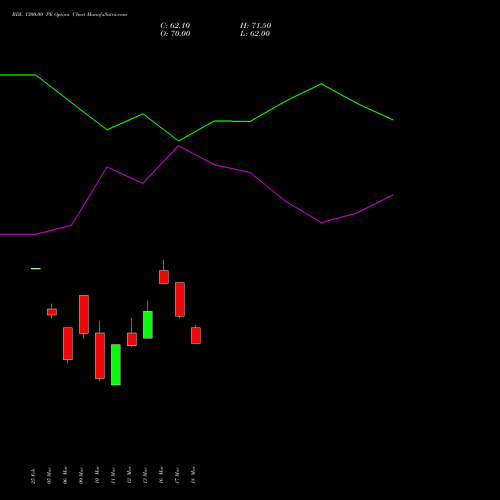500x500 pixels.
Task: Click the red candle for 17 Mar
Action: (180, 299)
